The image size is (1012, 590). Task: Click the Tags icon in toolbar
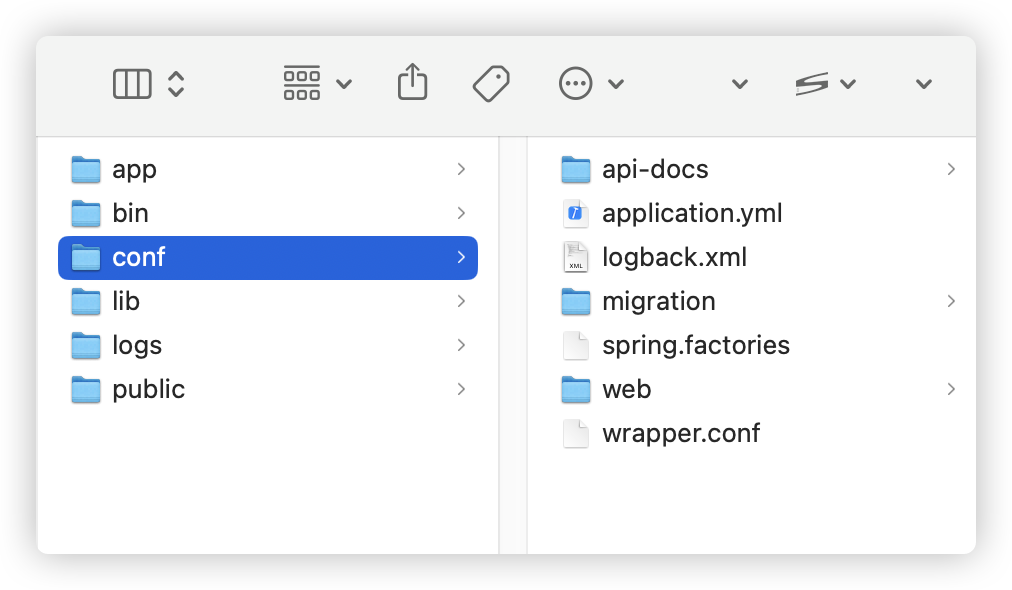click(491, 84)
